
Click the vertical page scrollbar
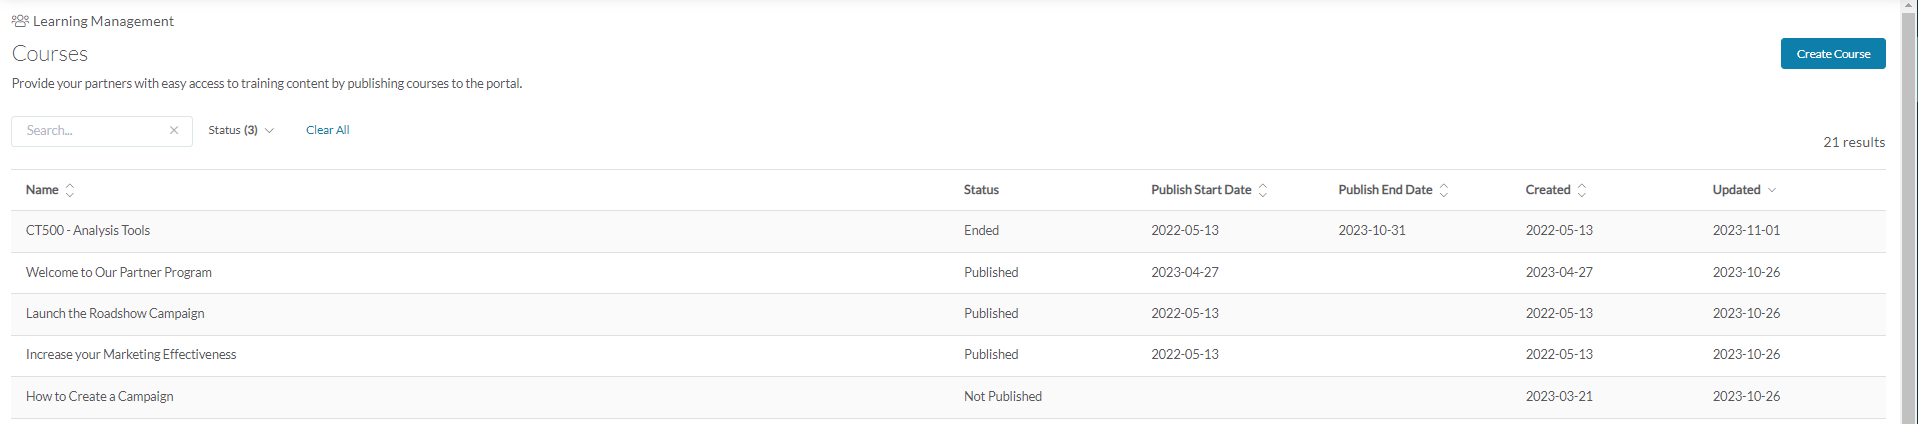click(1908, 200)
